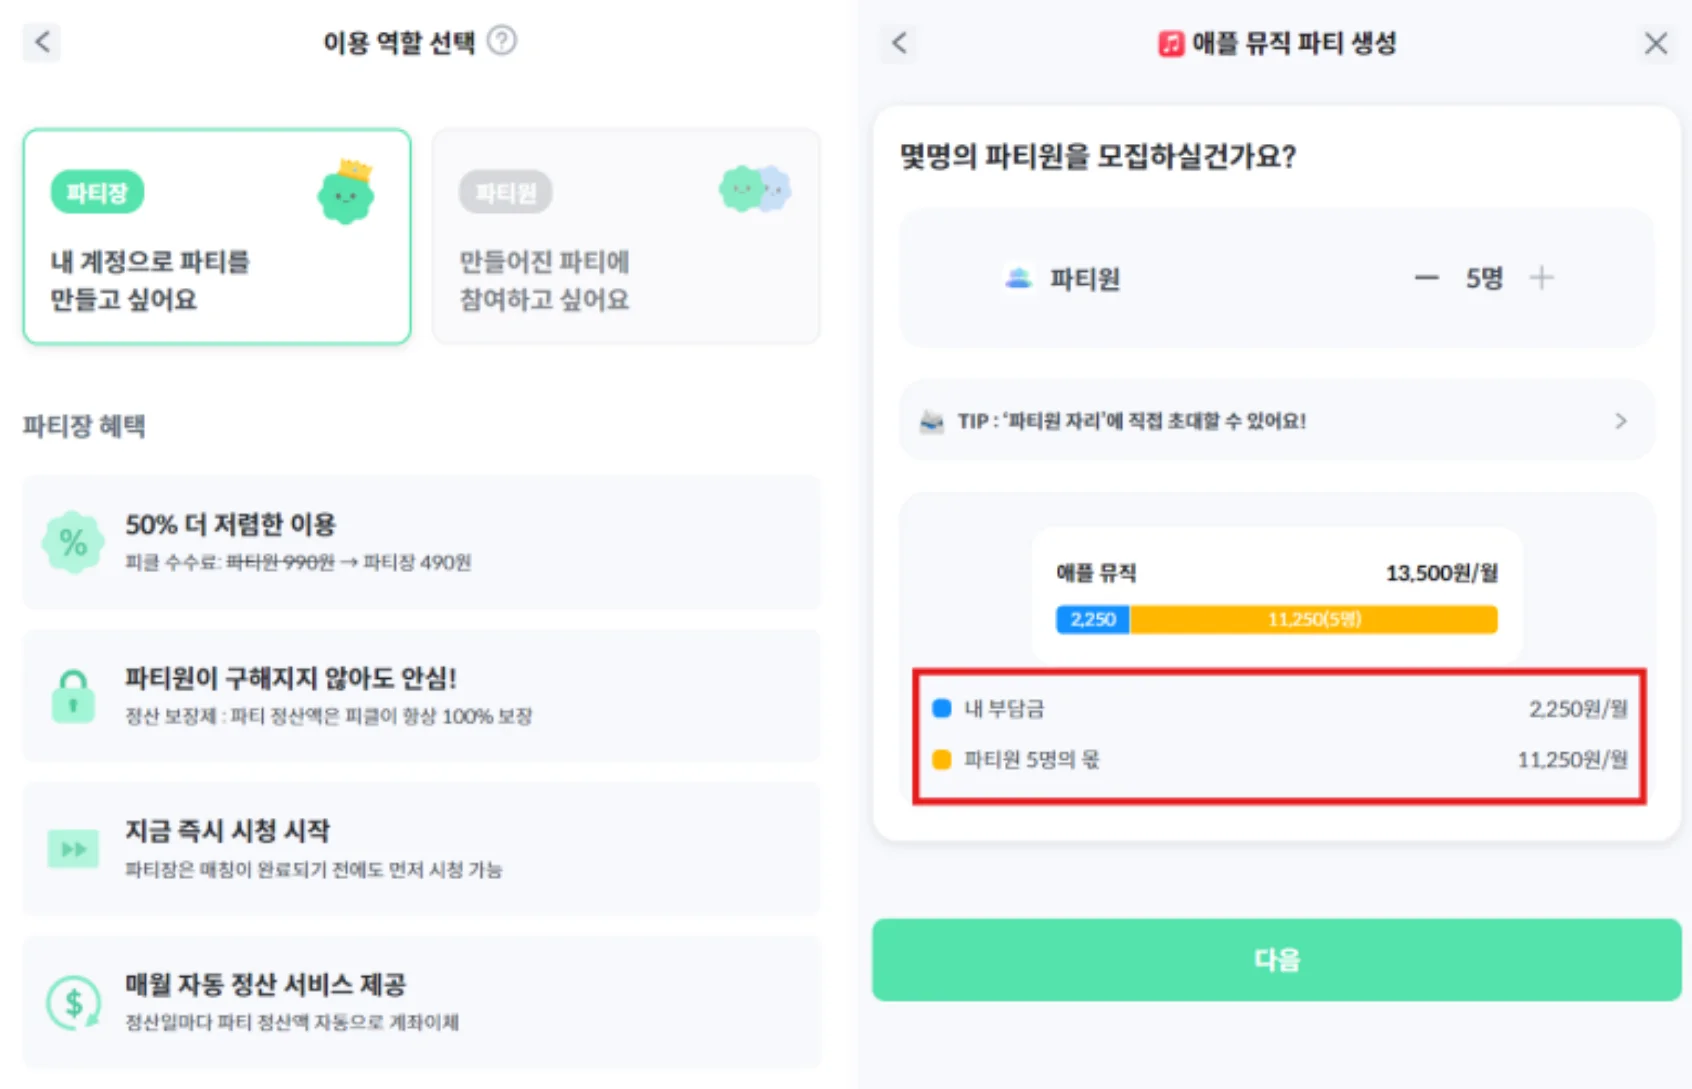
Task: Click the dollar auto-settlement icon
Action: pyautogui.click(x=73, y=1002)
